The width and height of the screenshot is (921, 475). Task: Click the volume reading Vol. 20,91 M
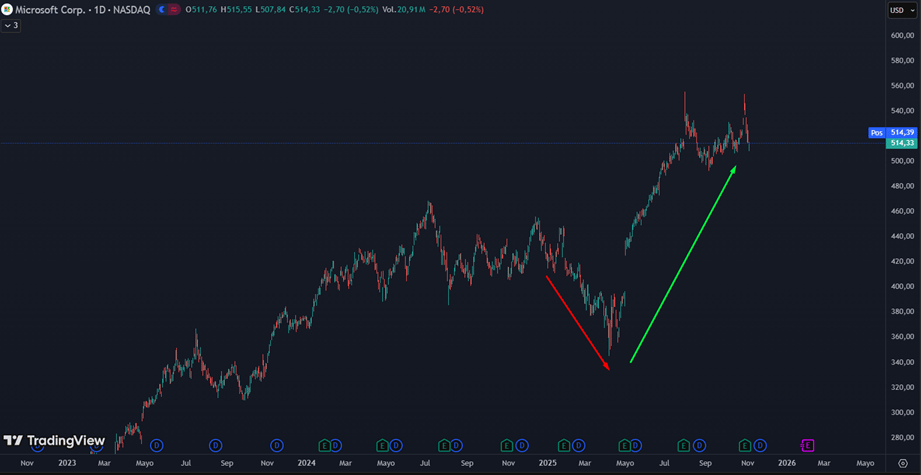point(405,10)
